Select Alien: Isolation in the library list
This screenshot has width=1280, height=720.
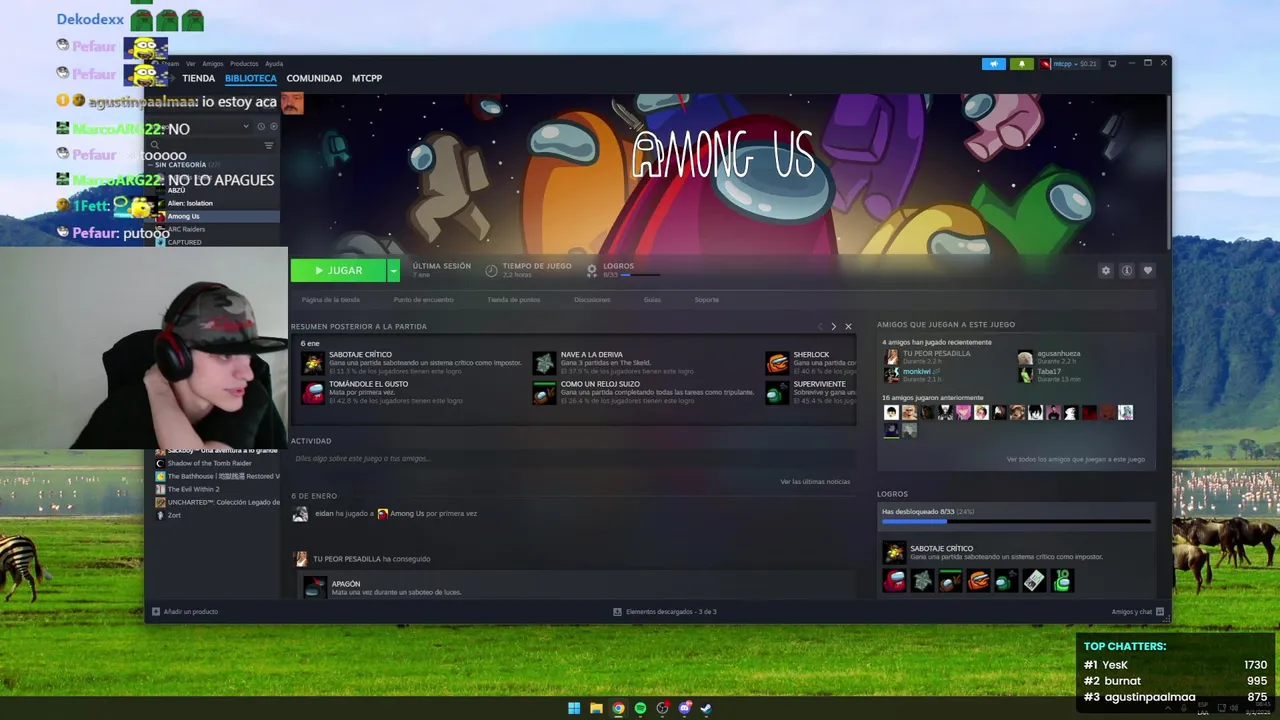[x=190, y=203]
